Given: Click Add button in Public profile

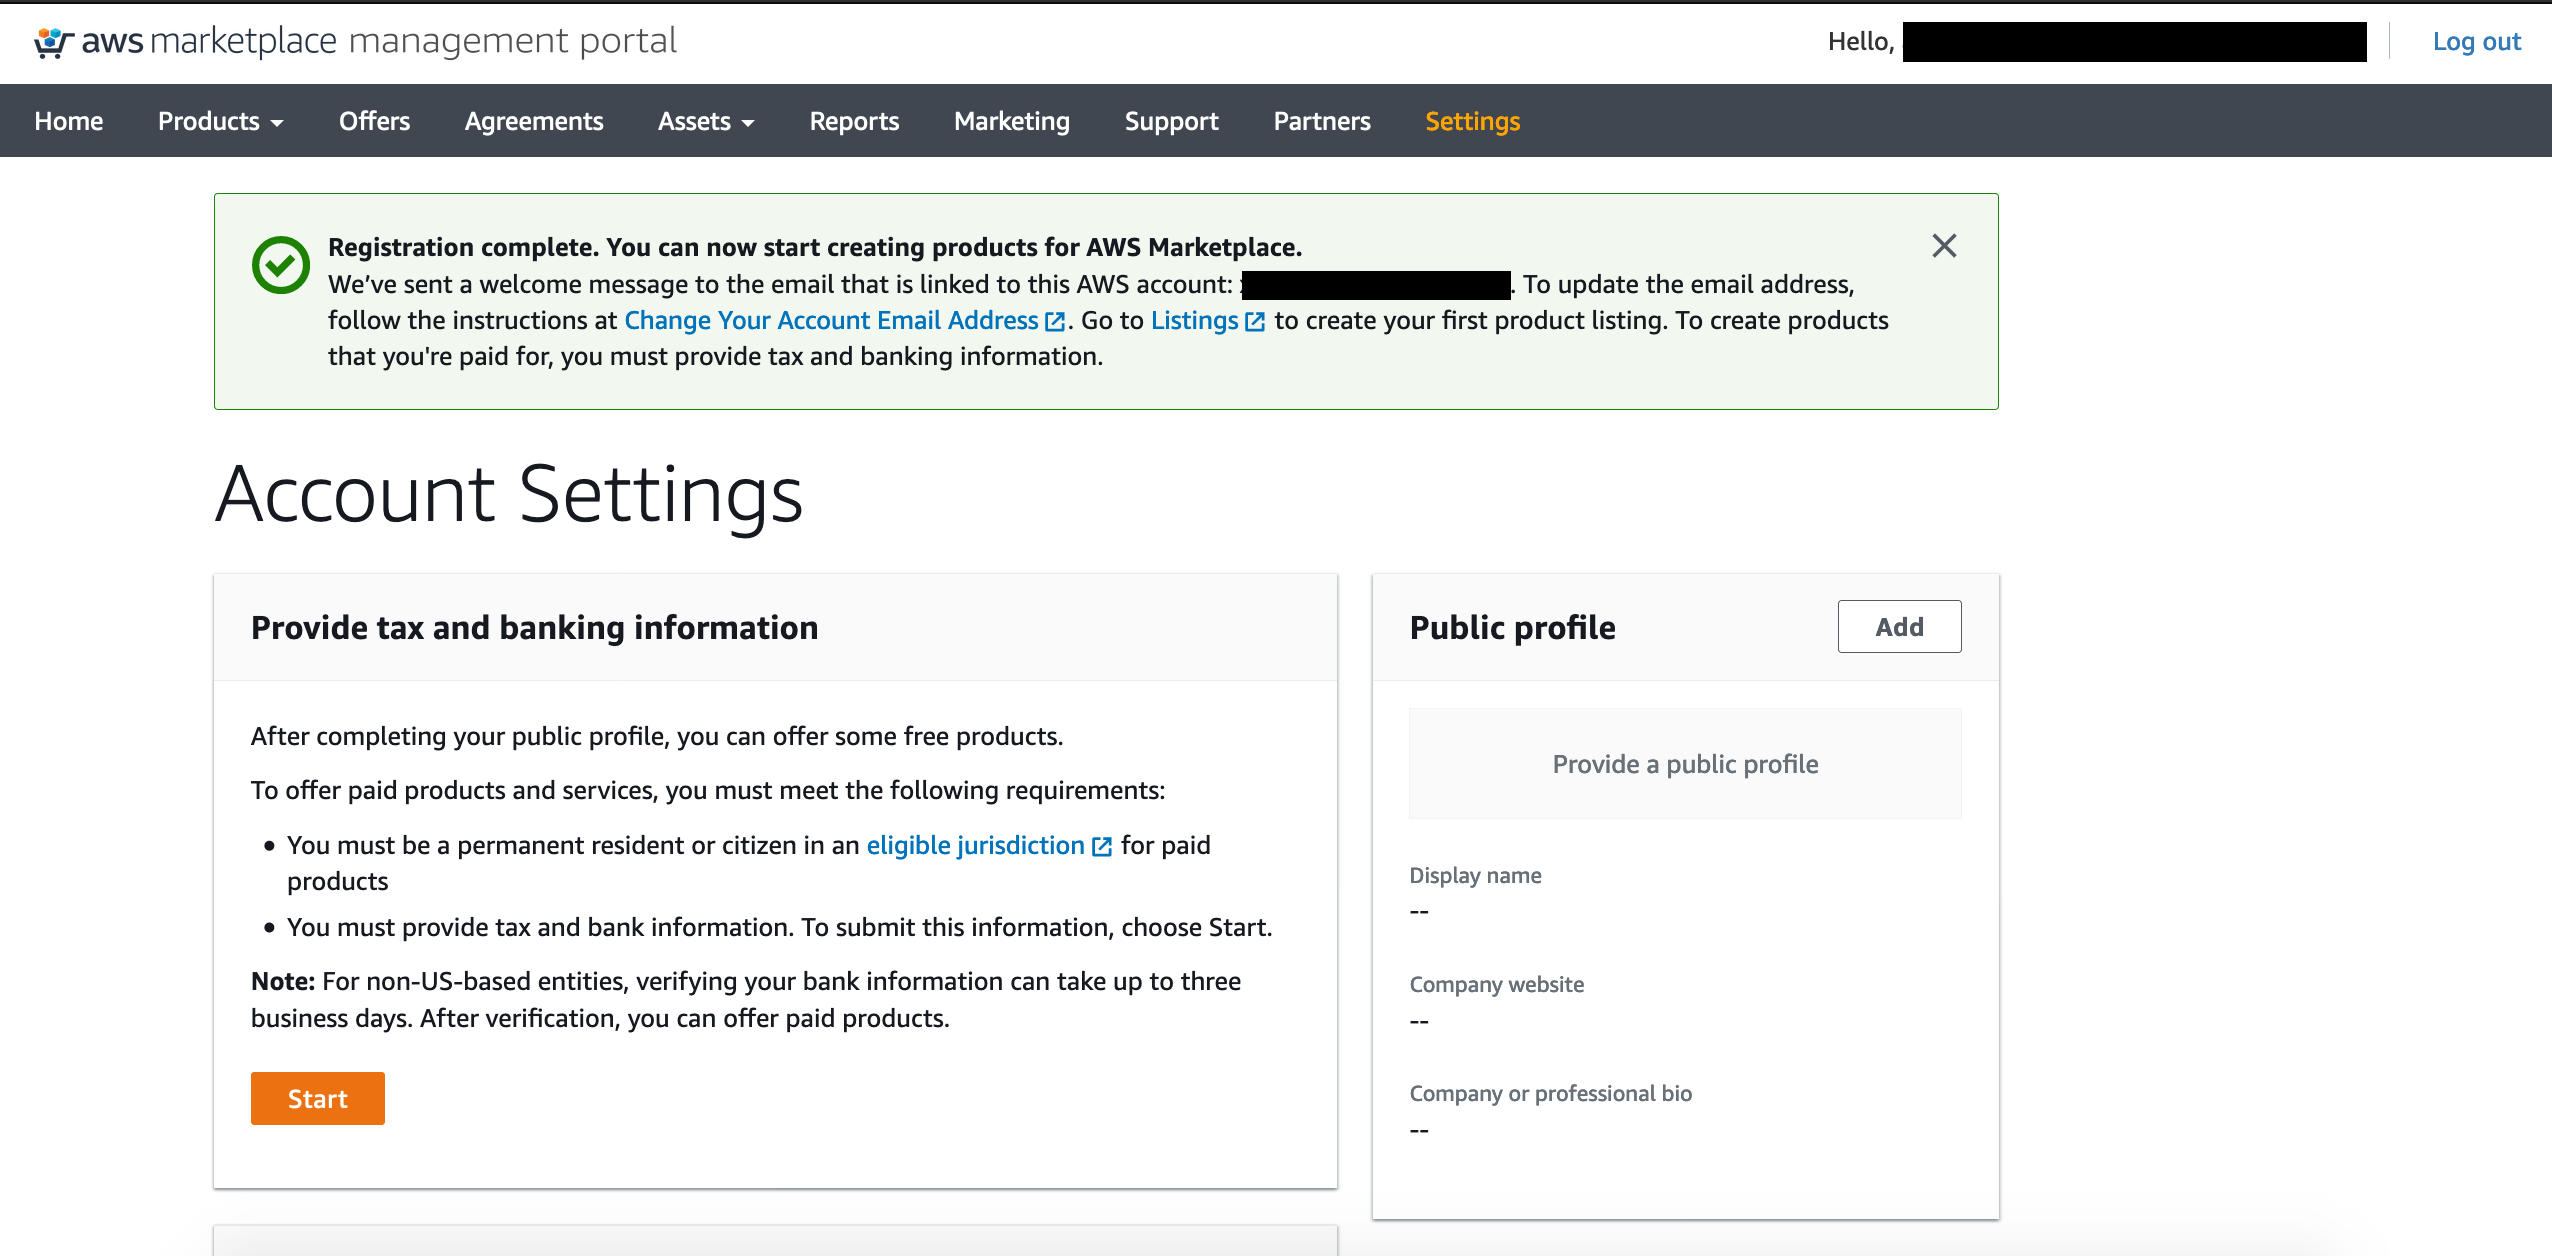Looking at the screenshot, I should coord(1898,627).
